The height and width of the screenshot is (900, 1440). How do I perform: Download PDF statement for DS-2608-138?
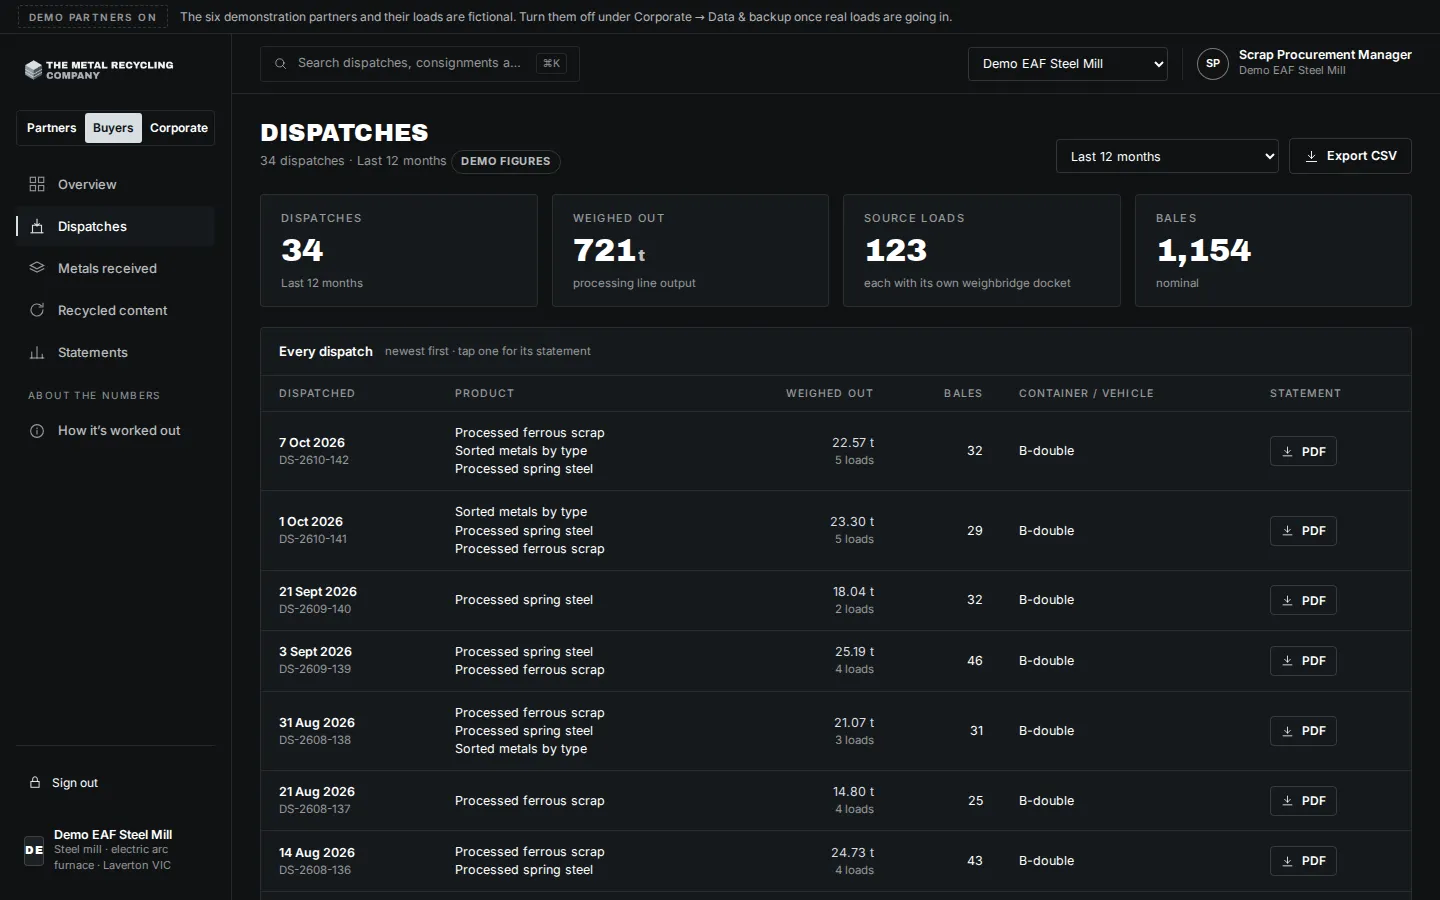(1303, 731)
